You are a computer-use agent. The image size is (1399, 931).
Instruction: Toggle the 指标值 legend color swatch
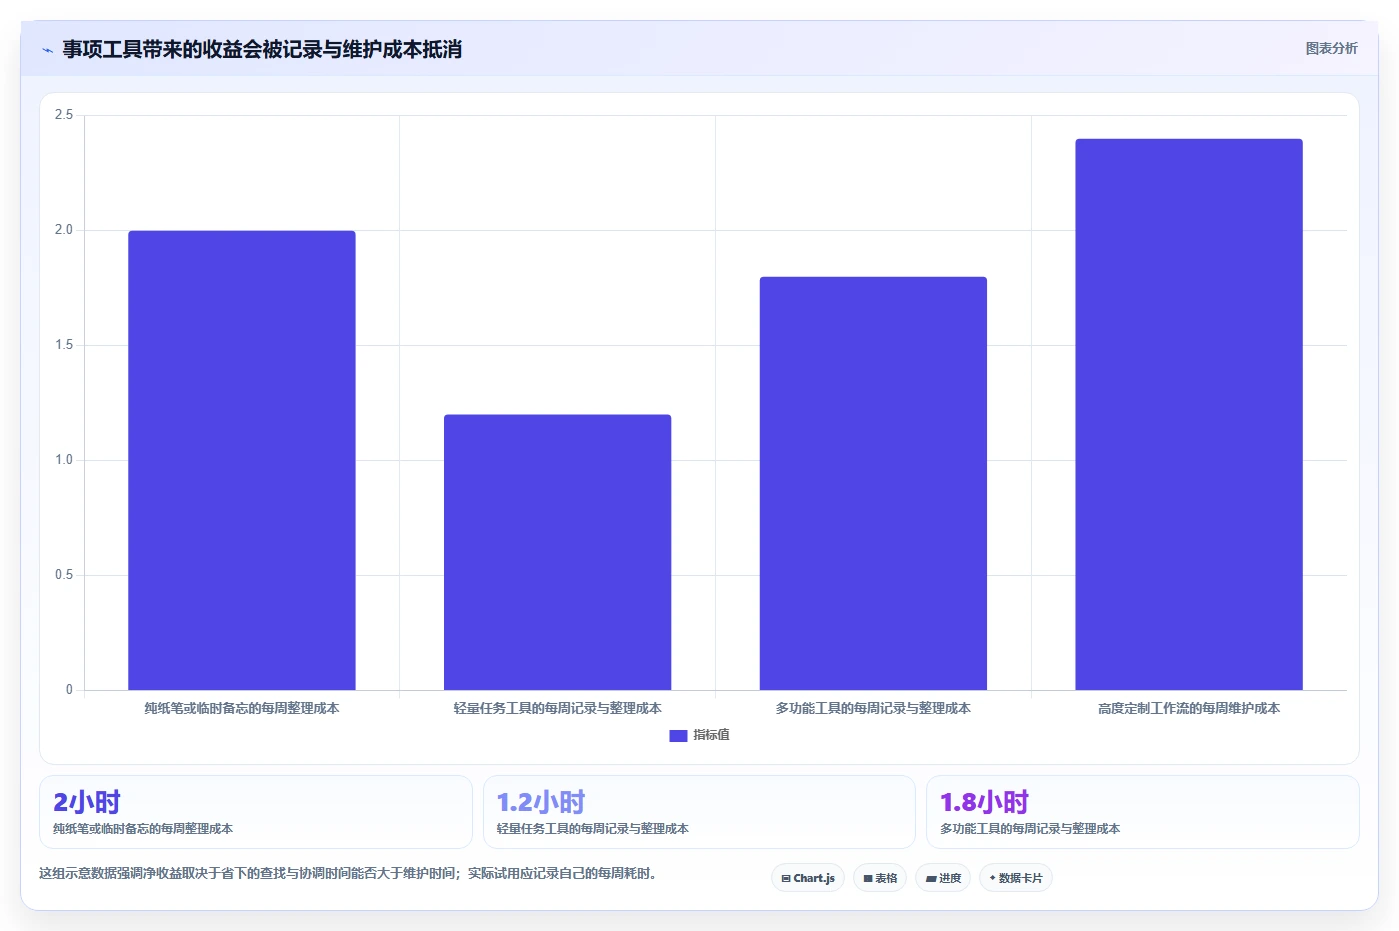[x=678, y=735]
